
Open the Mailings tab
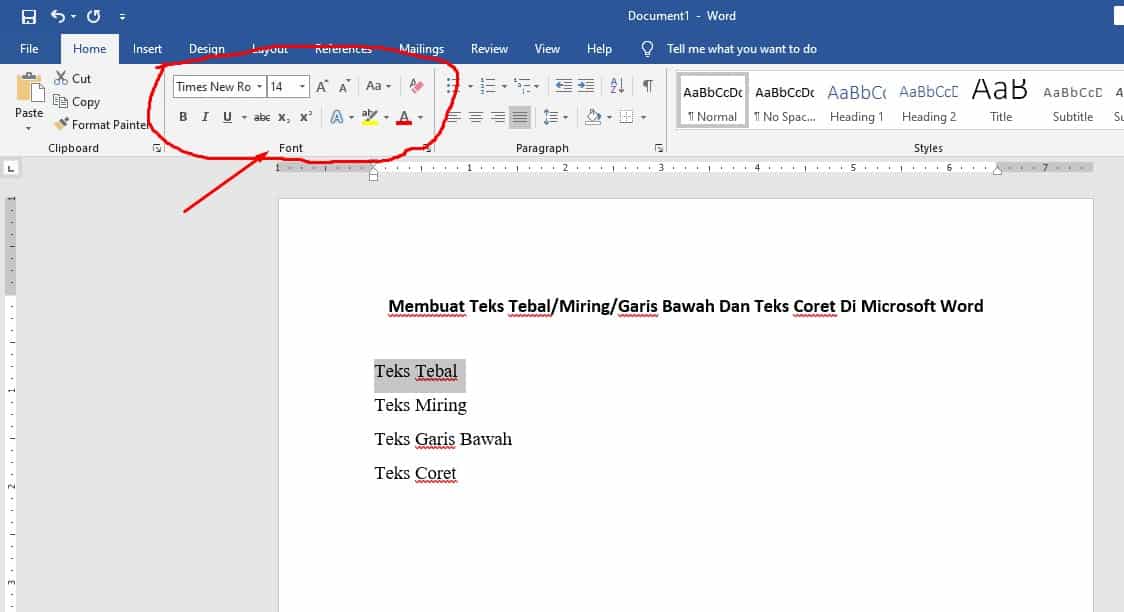tap(422, 49)
